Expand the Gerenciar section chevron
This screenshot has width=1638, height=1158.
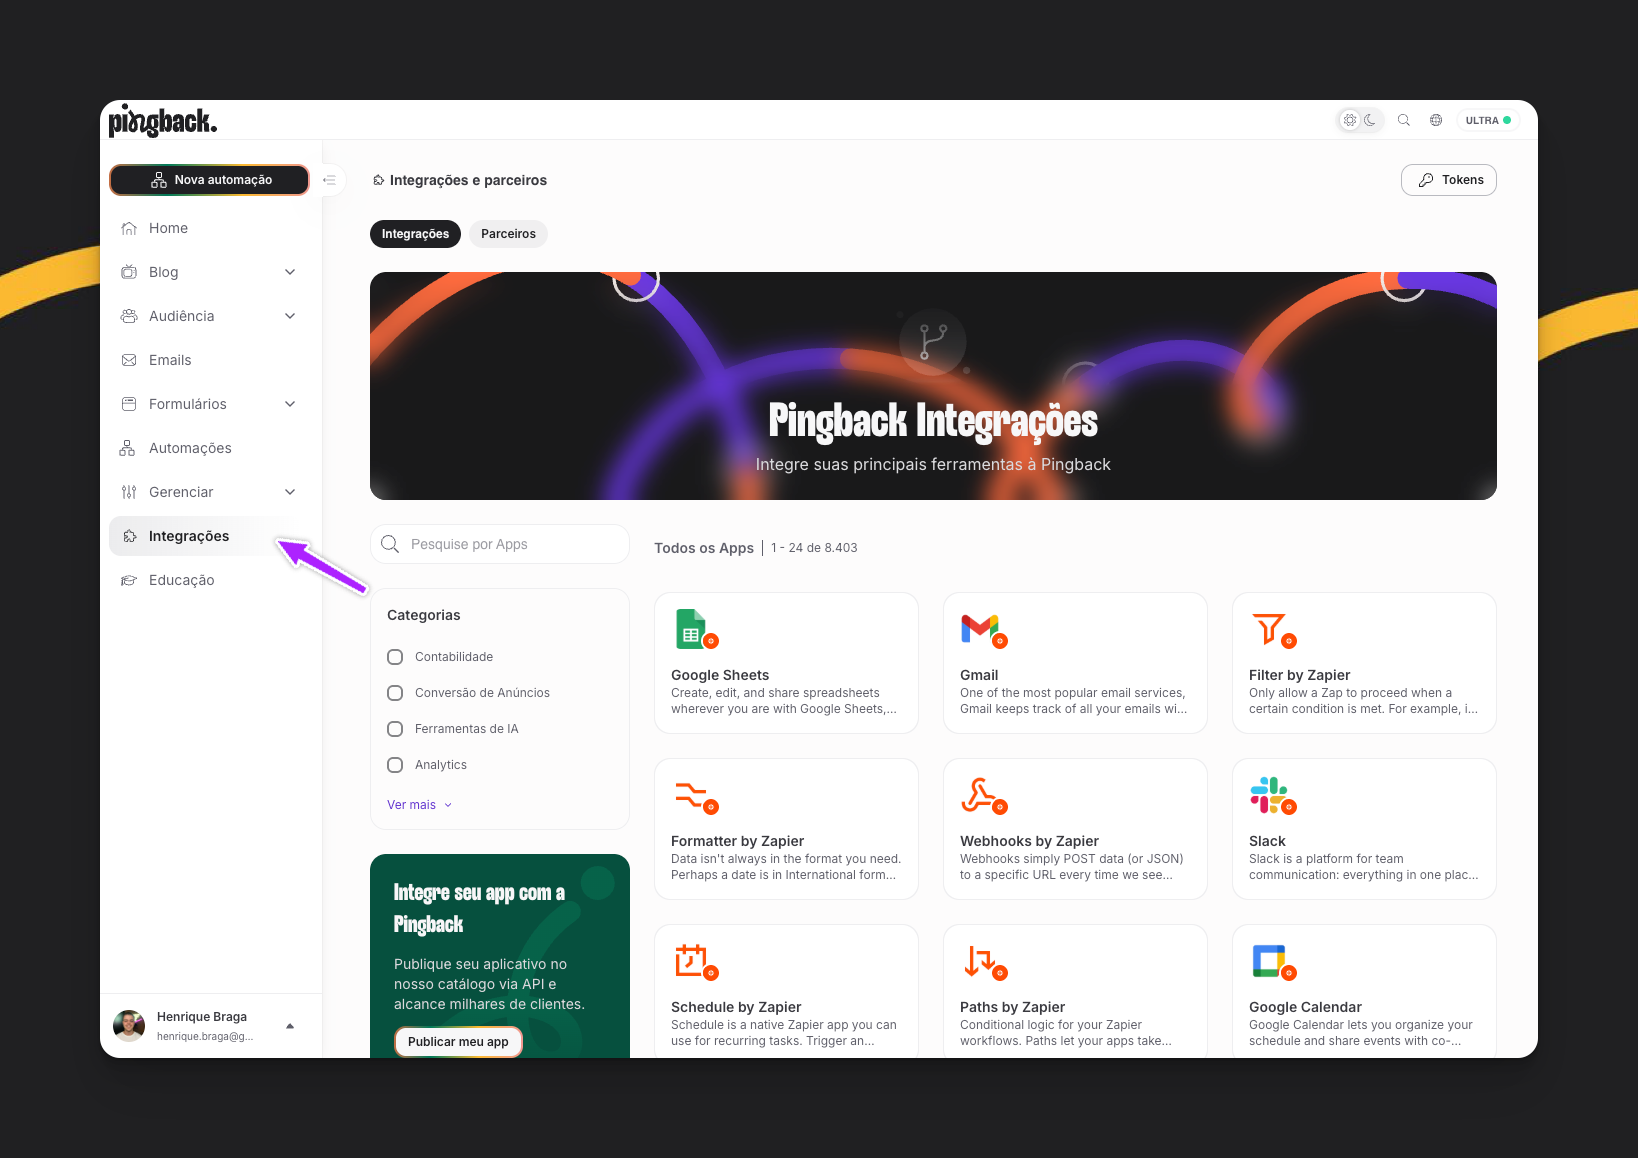pos(290,492)
